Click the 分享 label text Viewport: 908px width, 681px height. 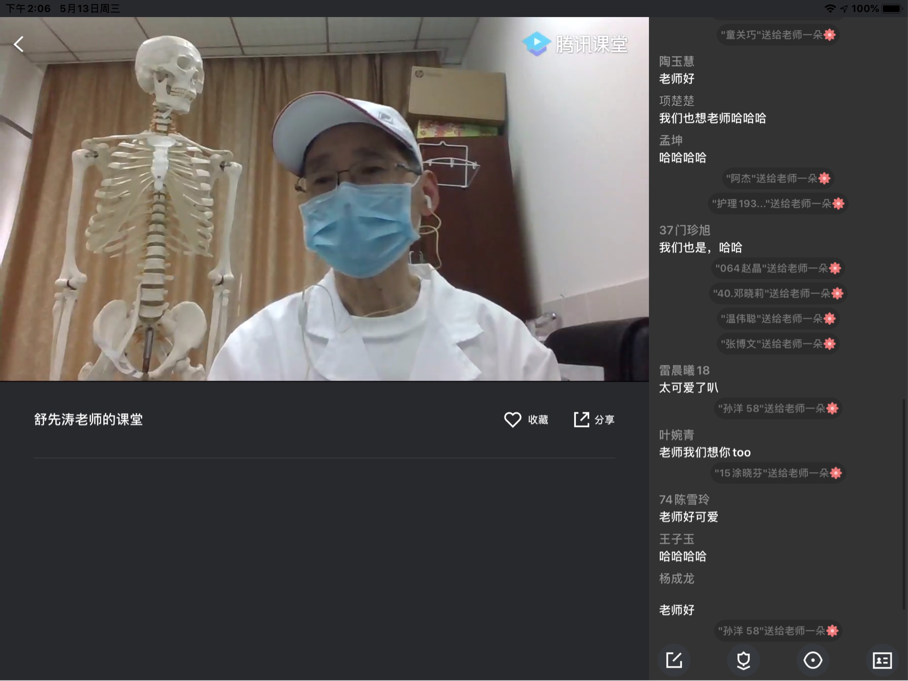pos(605,420)
